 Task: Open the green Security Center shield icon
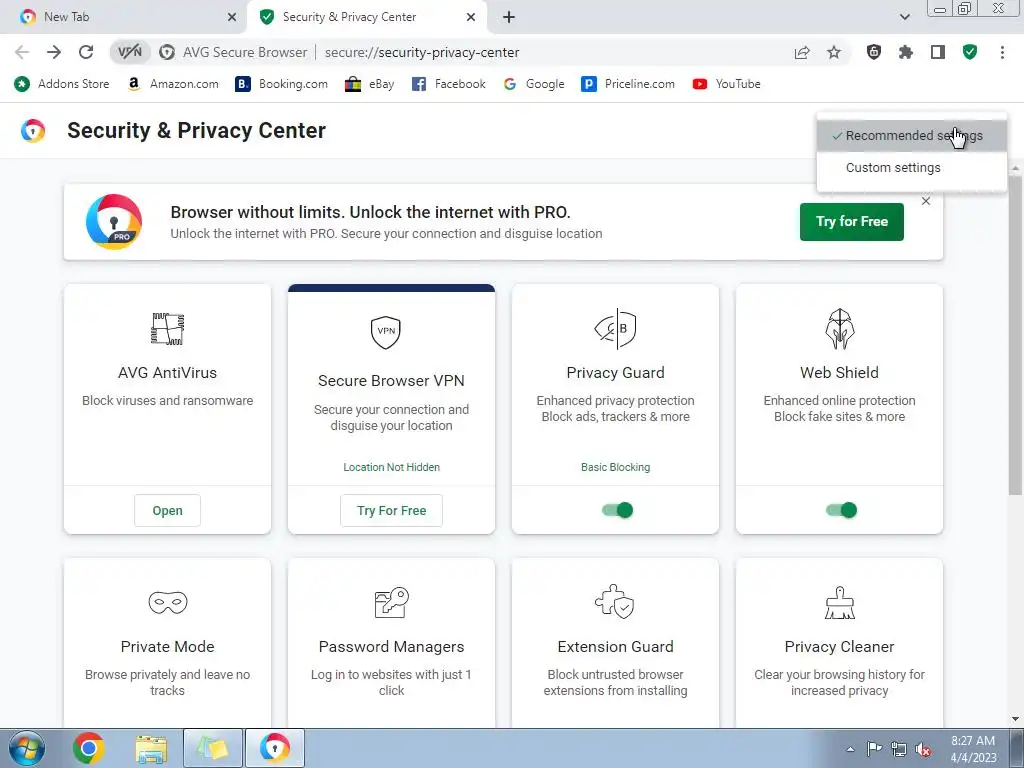click(970, 52)
